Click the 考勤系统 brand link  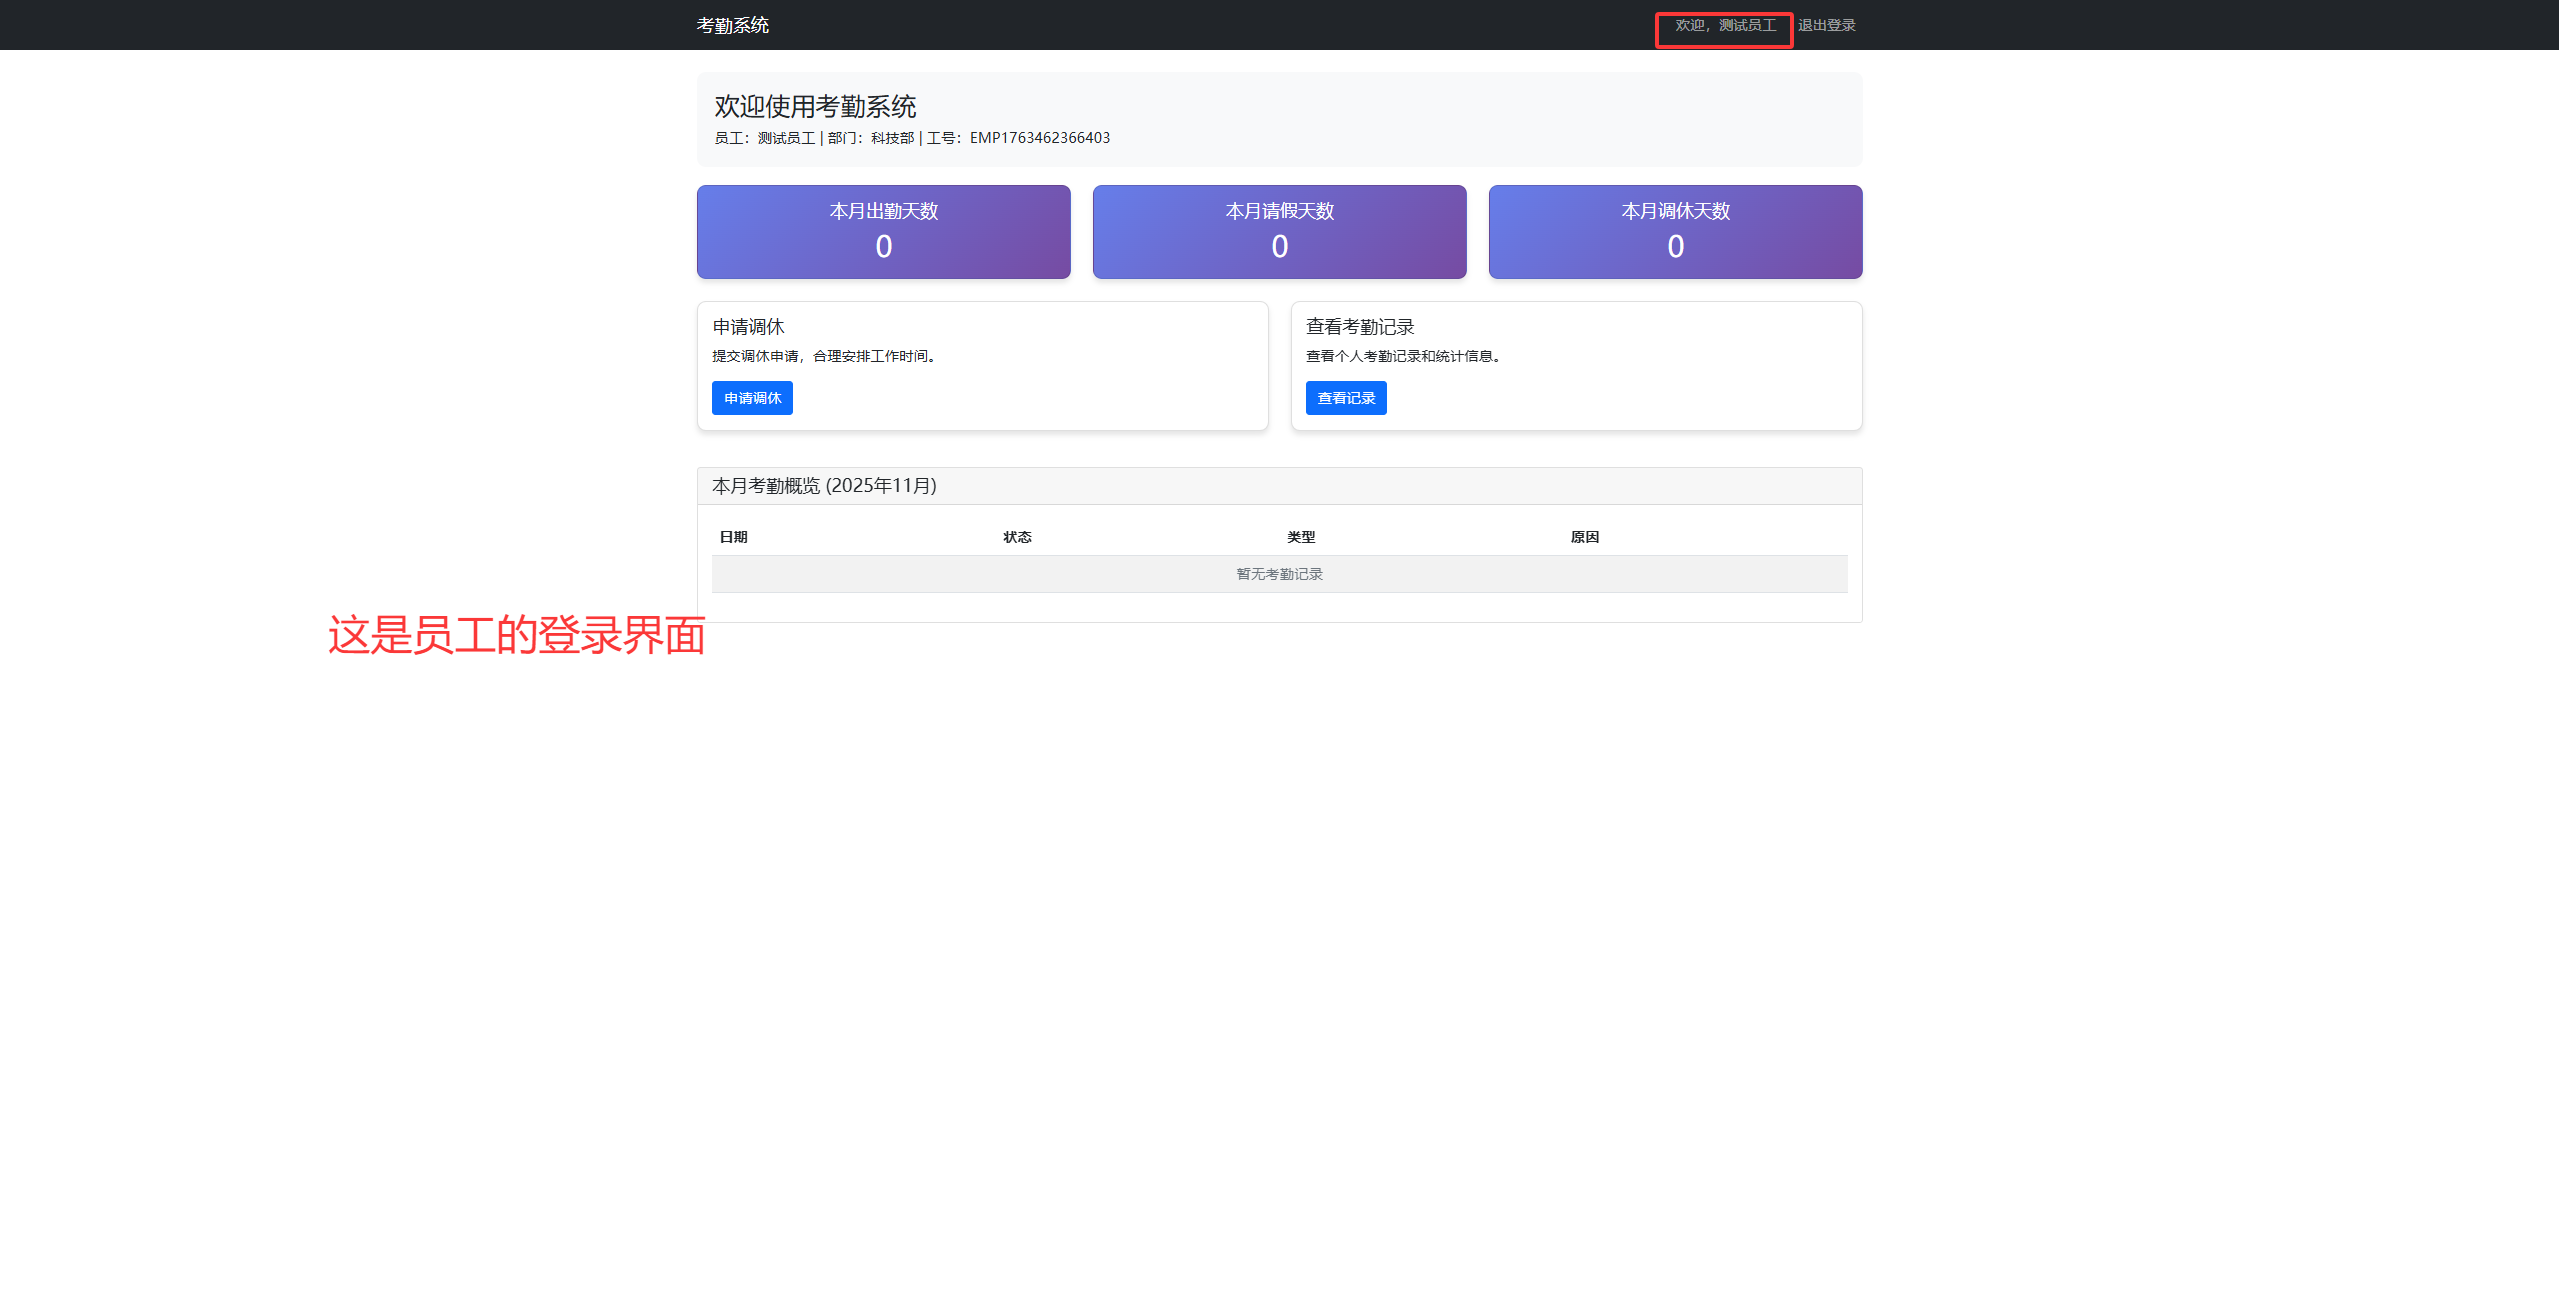point(732,25)
